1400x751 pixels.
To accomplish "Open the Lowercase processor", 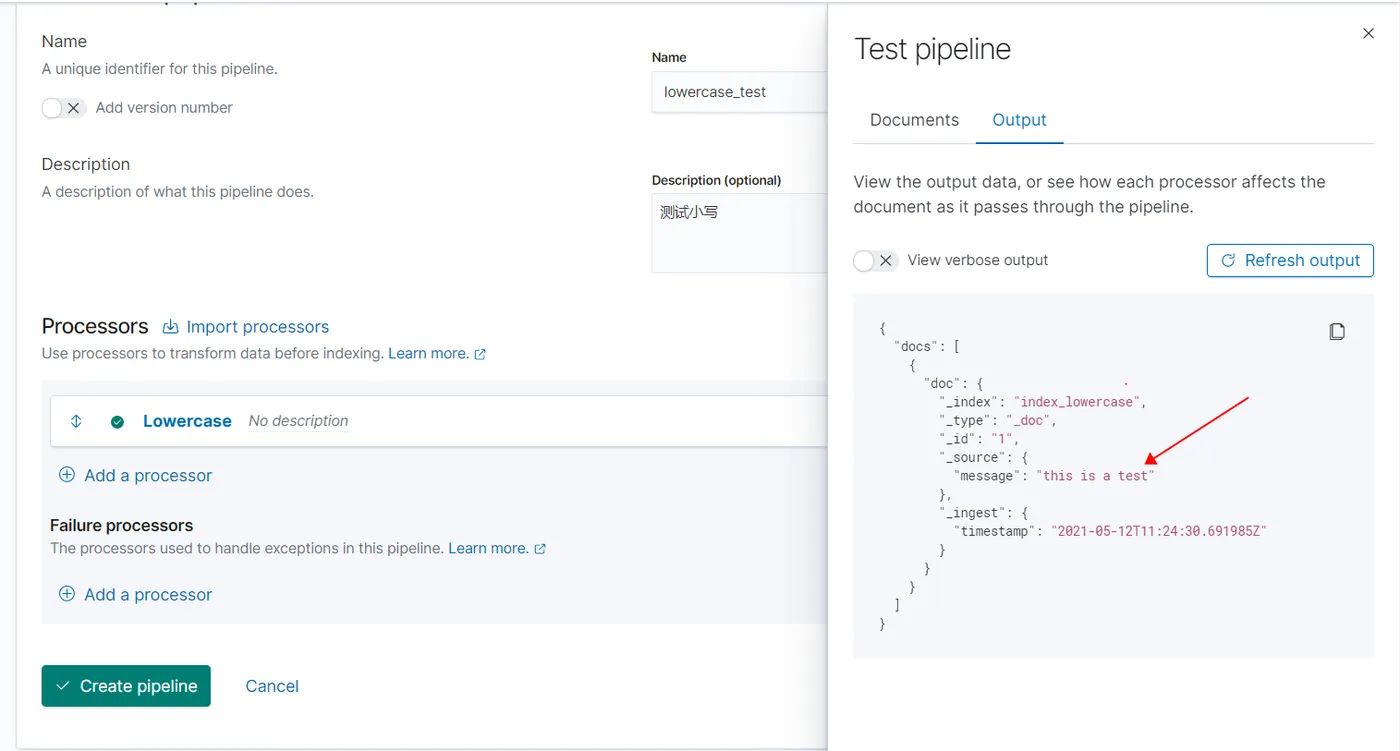I will [187, 421].
